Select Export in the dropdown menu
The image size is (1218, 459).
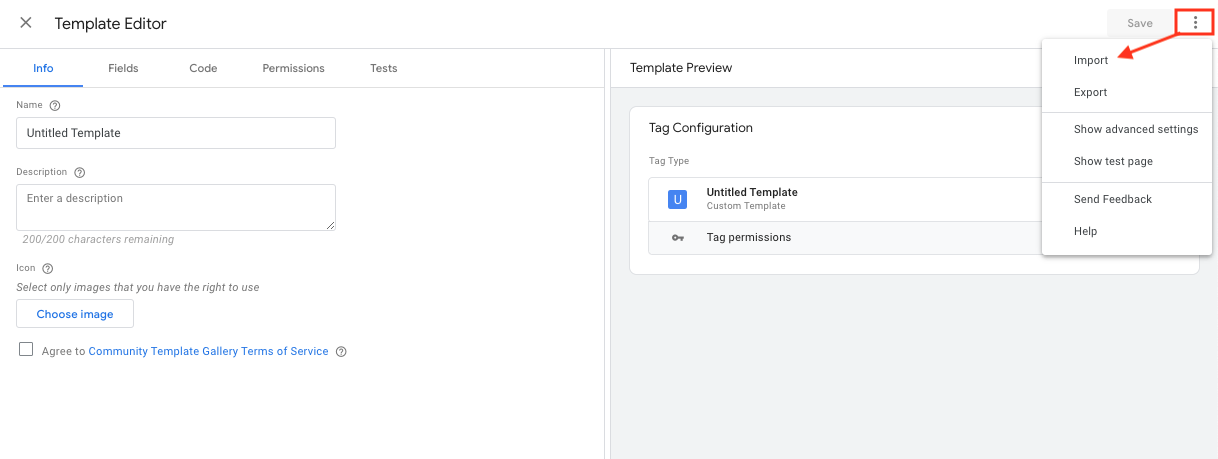click(1090, 92)
